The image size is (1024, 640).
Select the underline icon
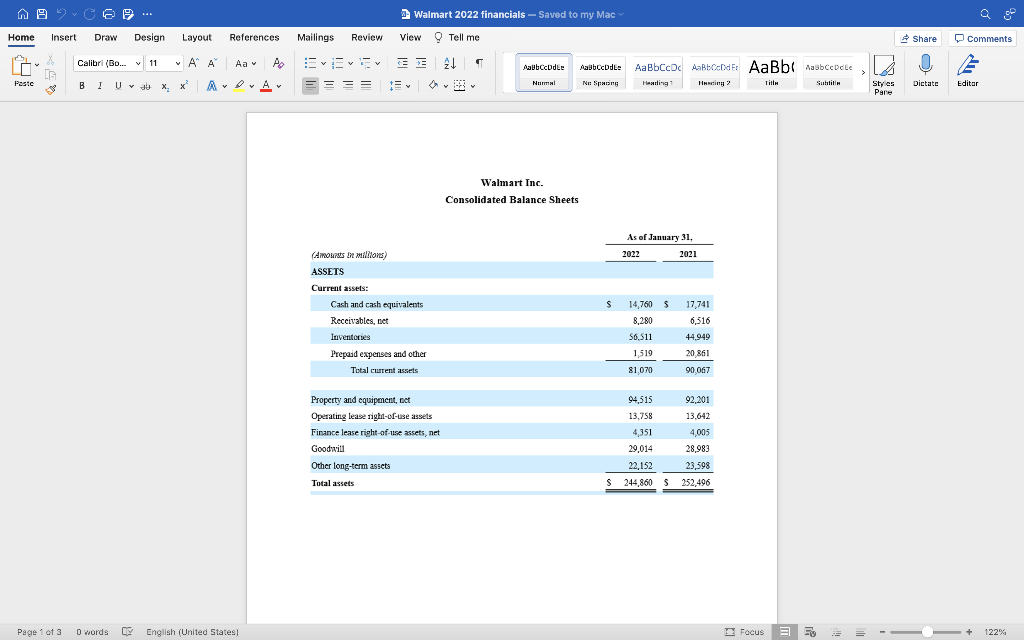coord(118,85)
